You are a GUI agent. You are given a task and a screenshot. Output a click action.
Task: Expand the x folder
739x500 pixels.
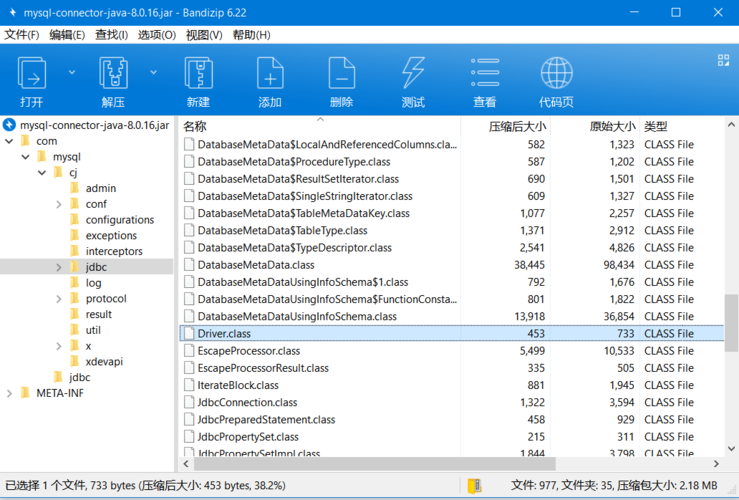58,346
